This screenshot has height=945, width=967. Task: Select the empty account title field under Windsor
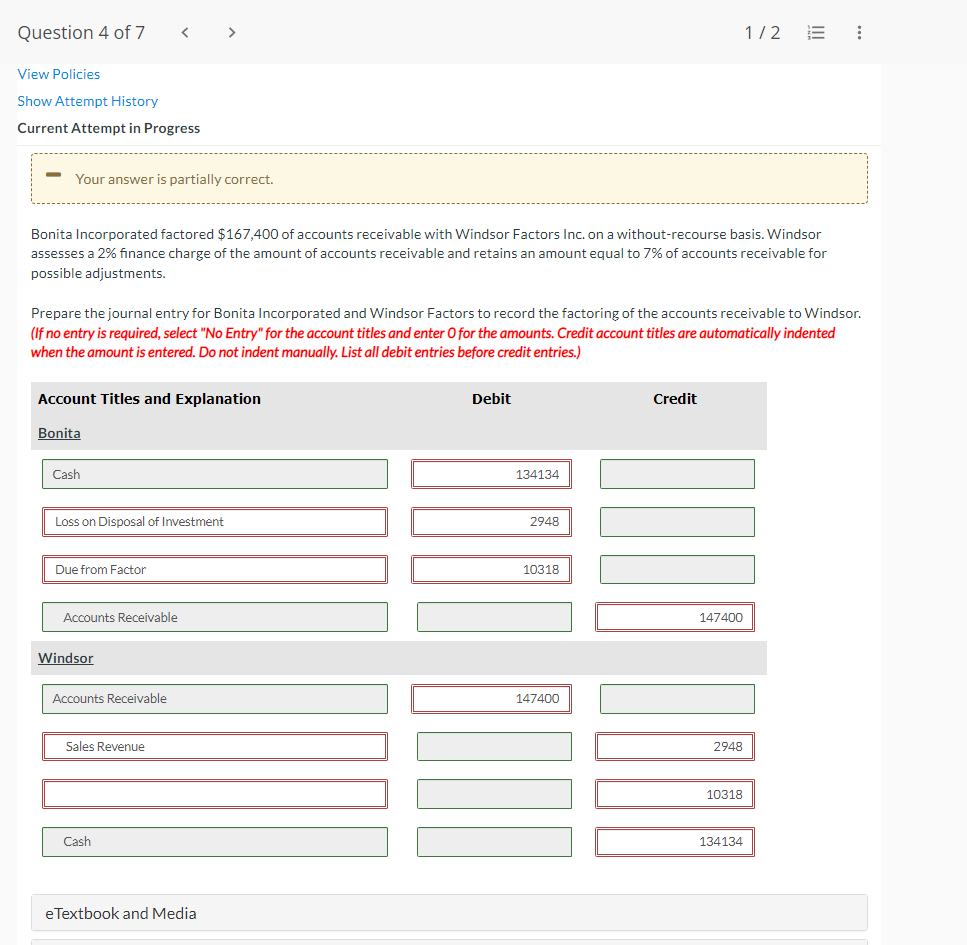pyautogui.click(x=215, y=794)
